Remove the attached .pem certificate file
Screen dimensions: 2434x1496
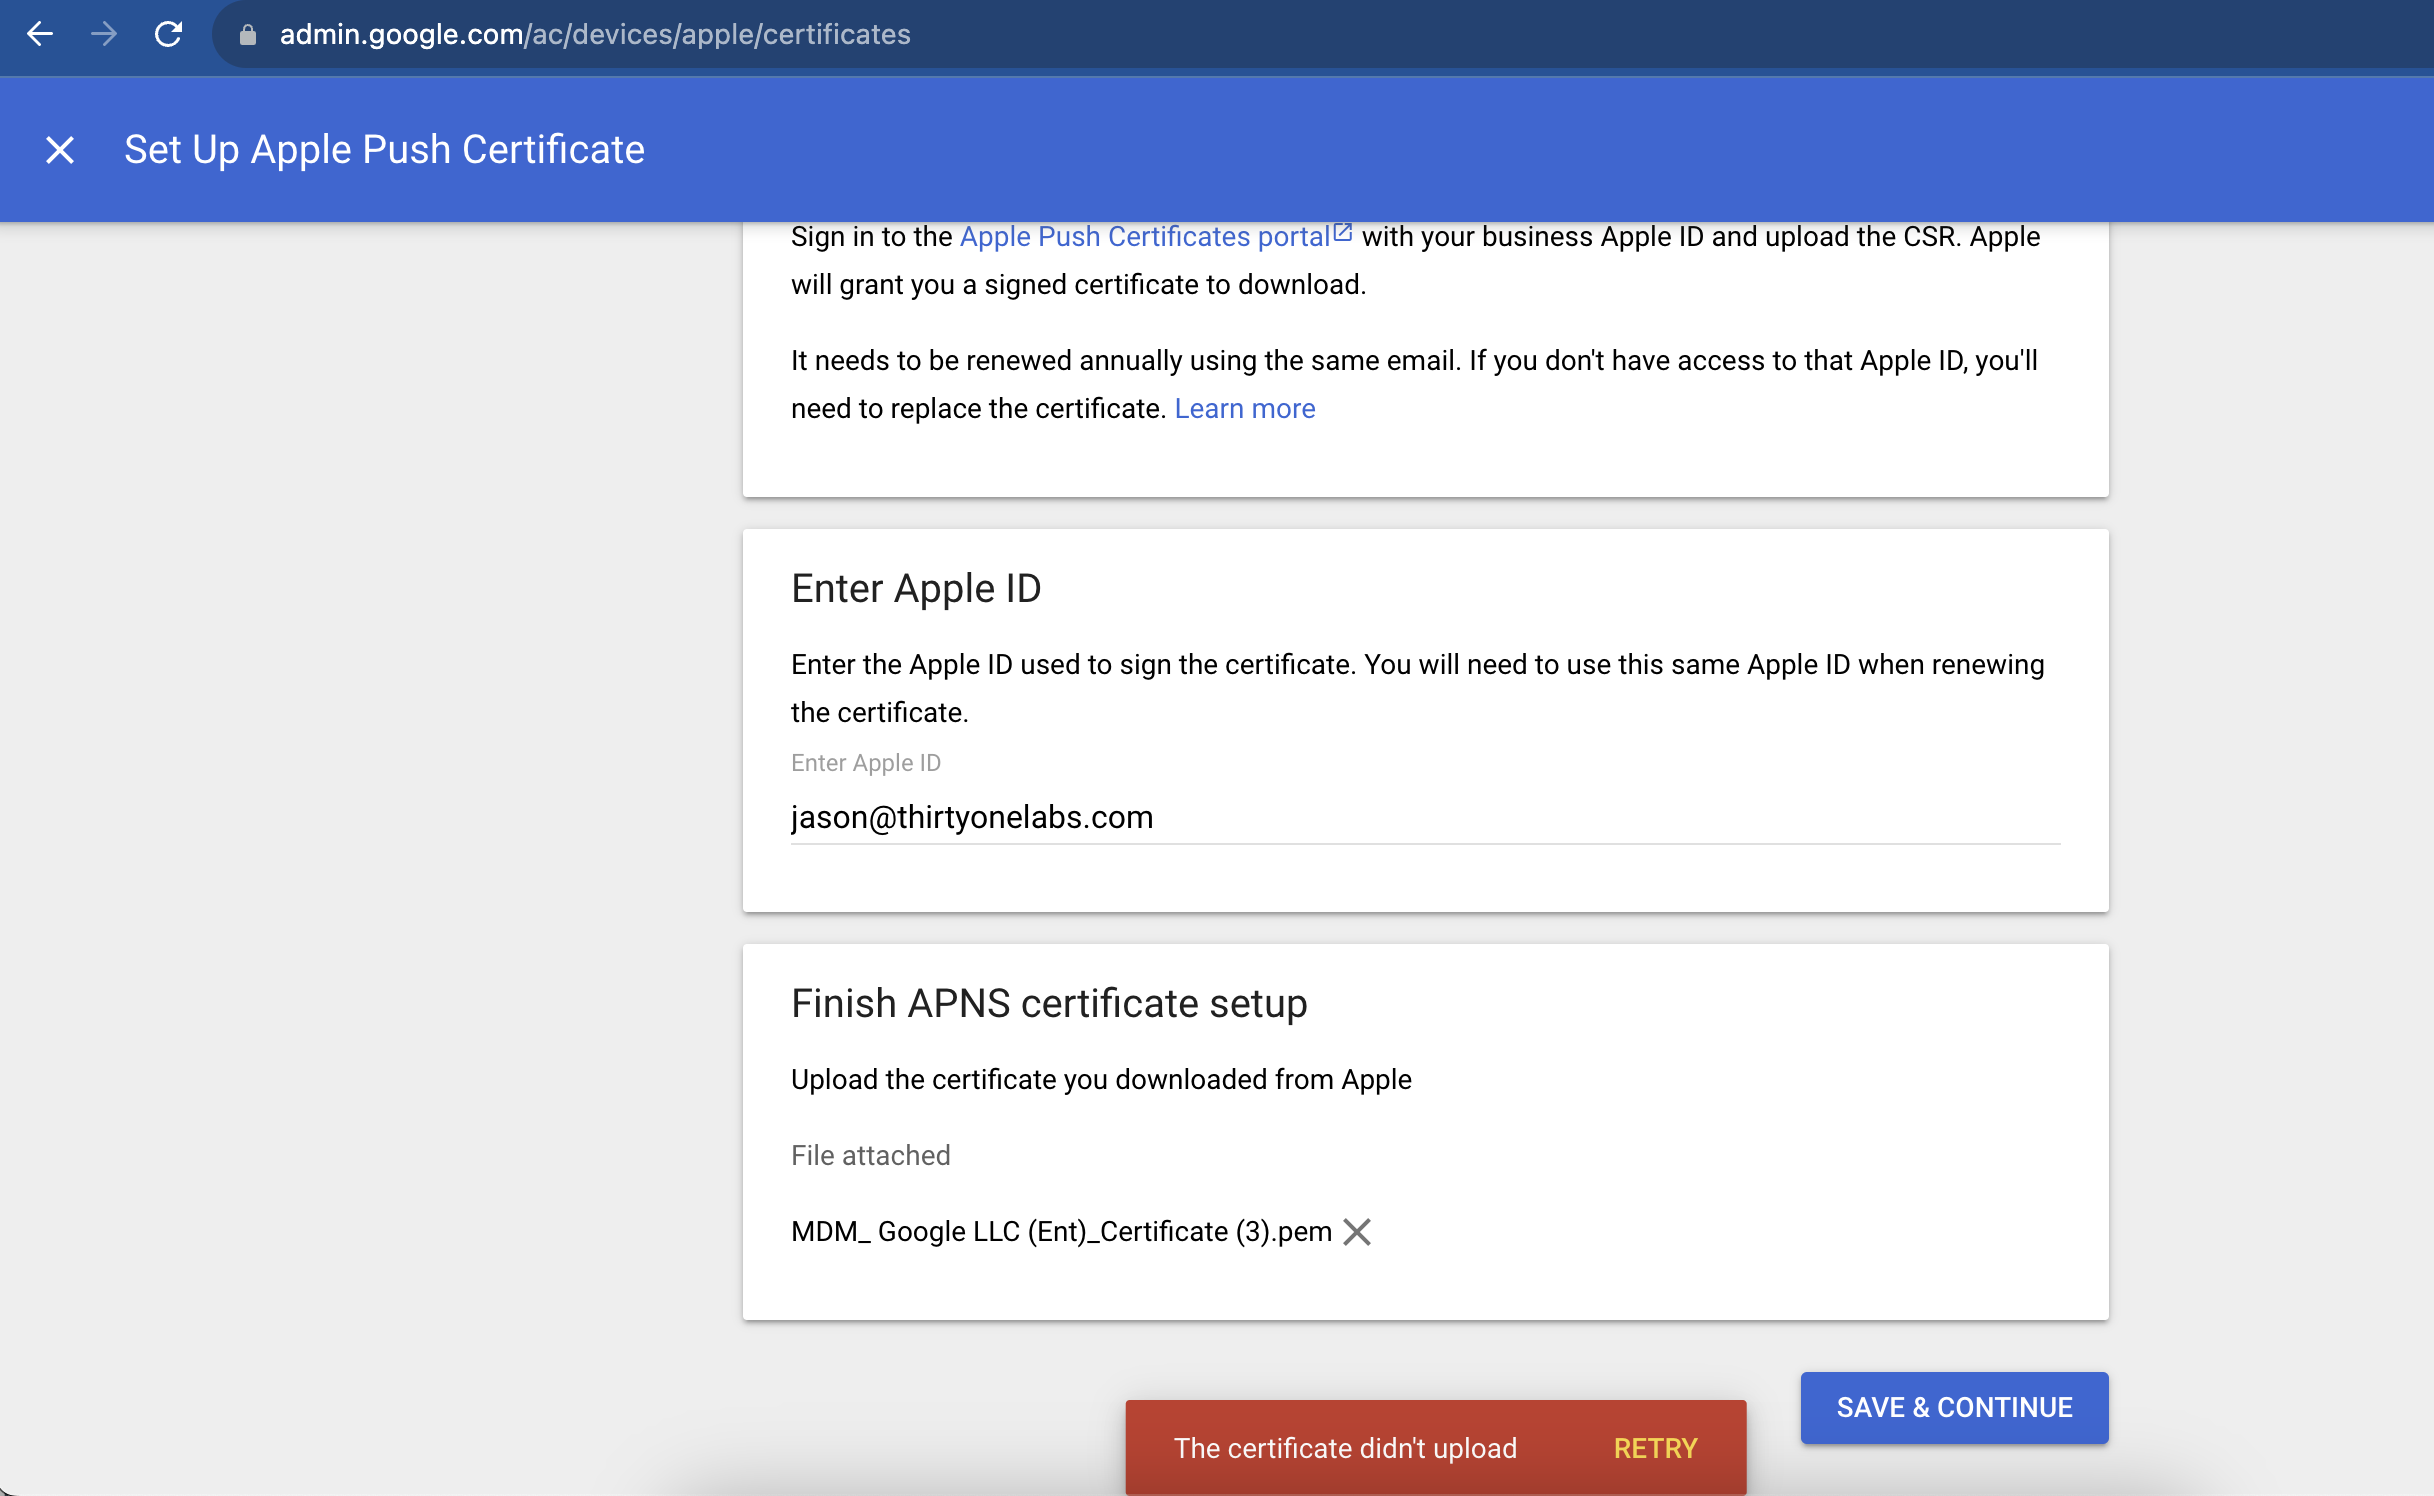[1357, 1231]
